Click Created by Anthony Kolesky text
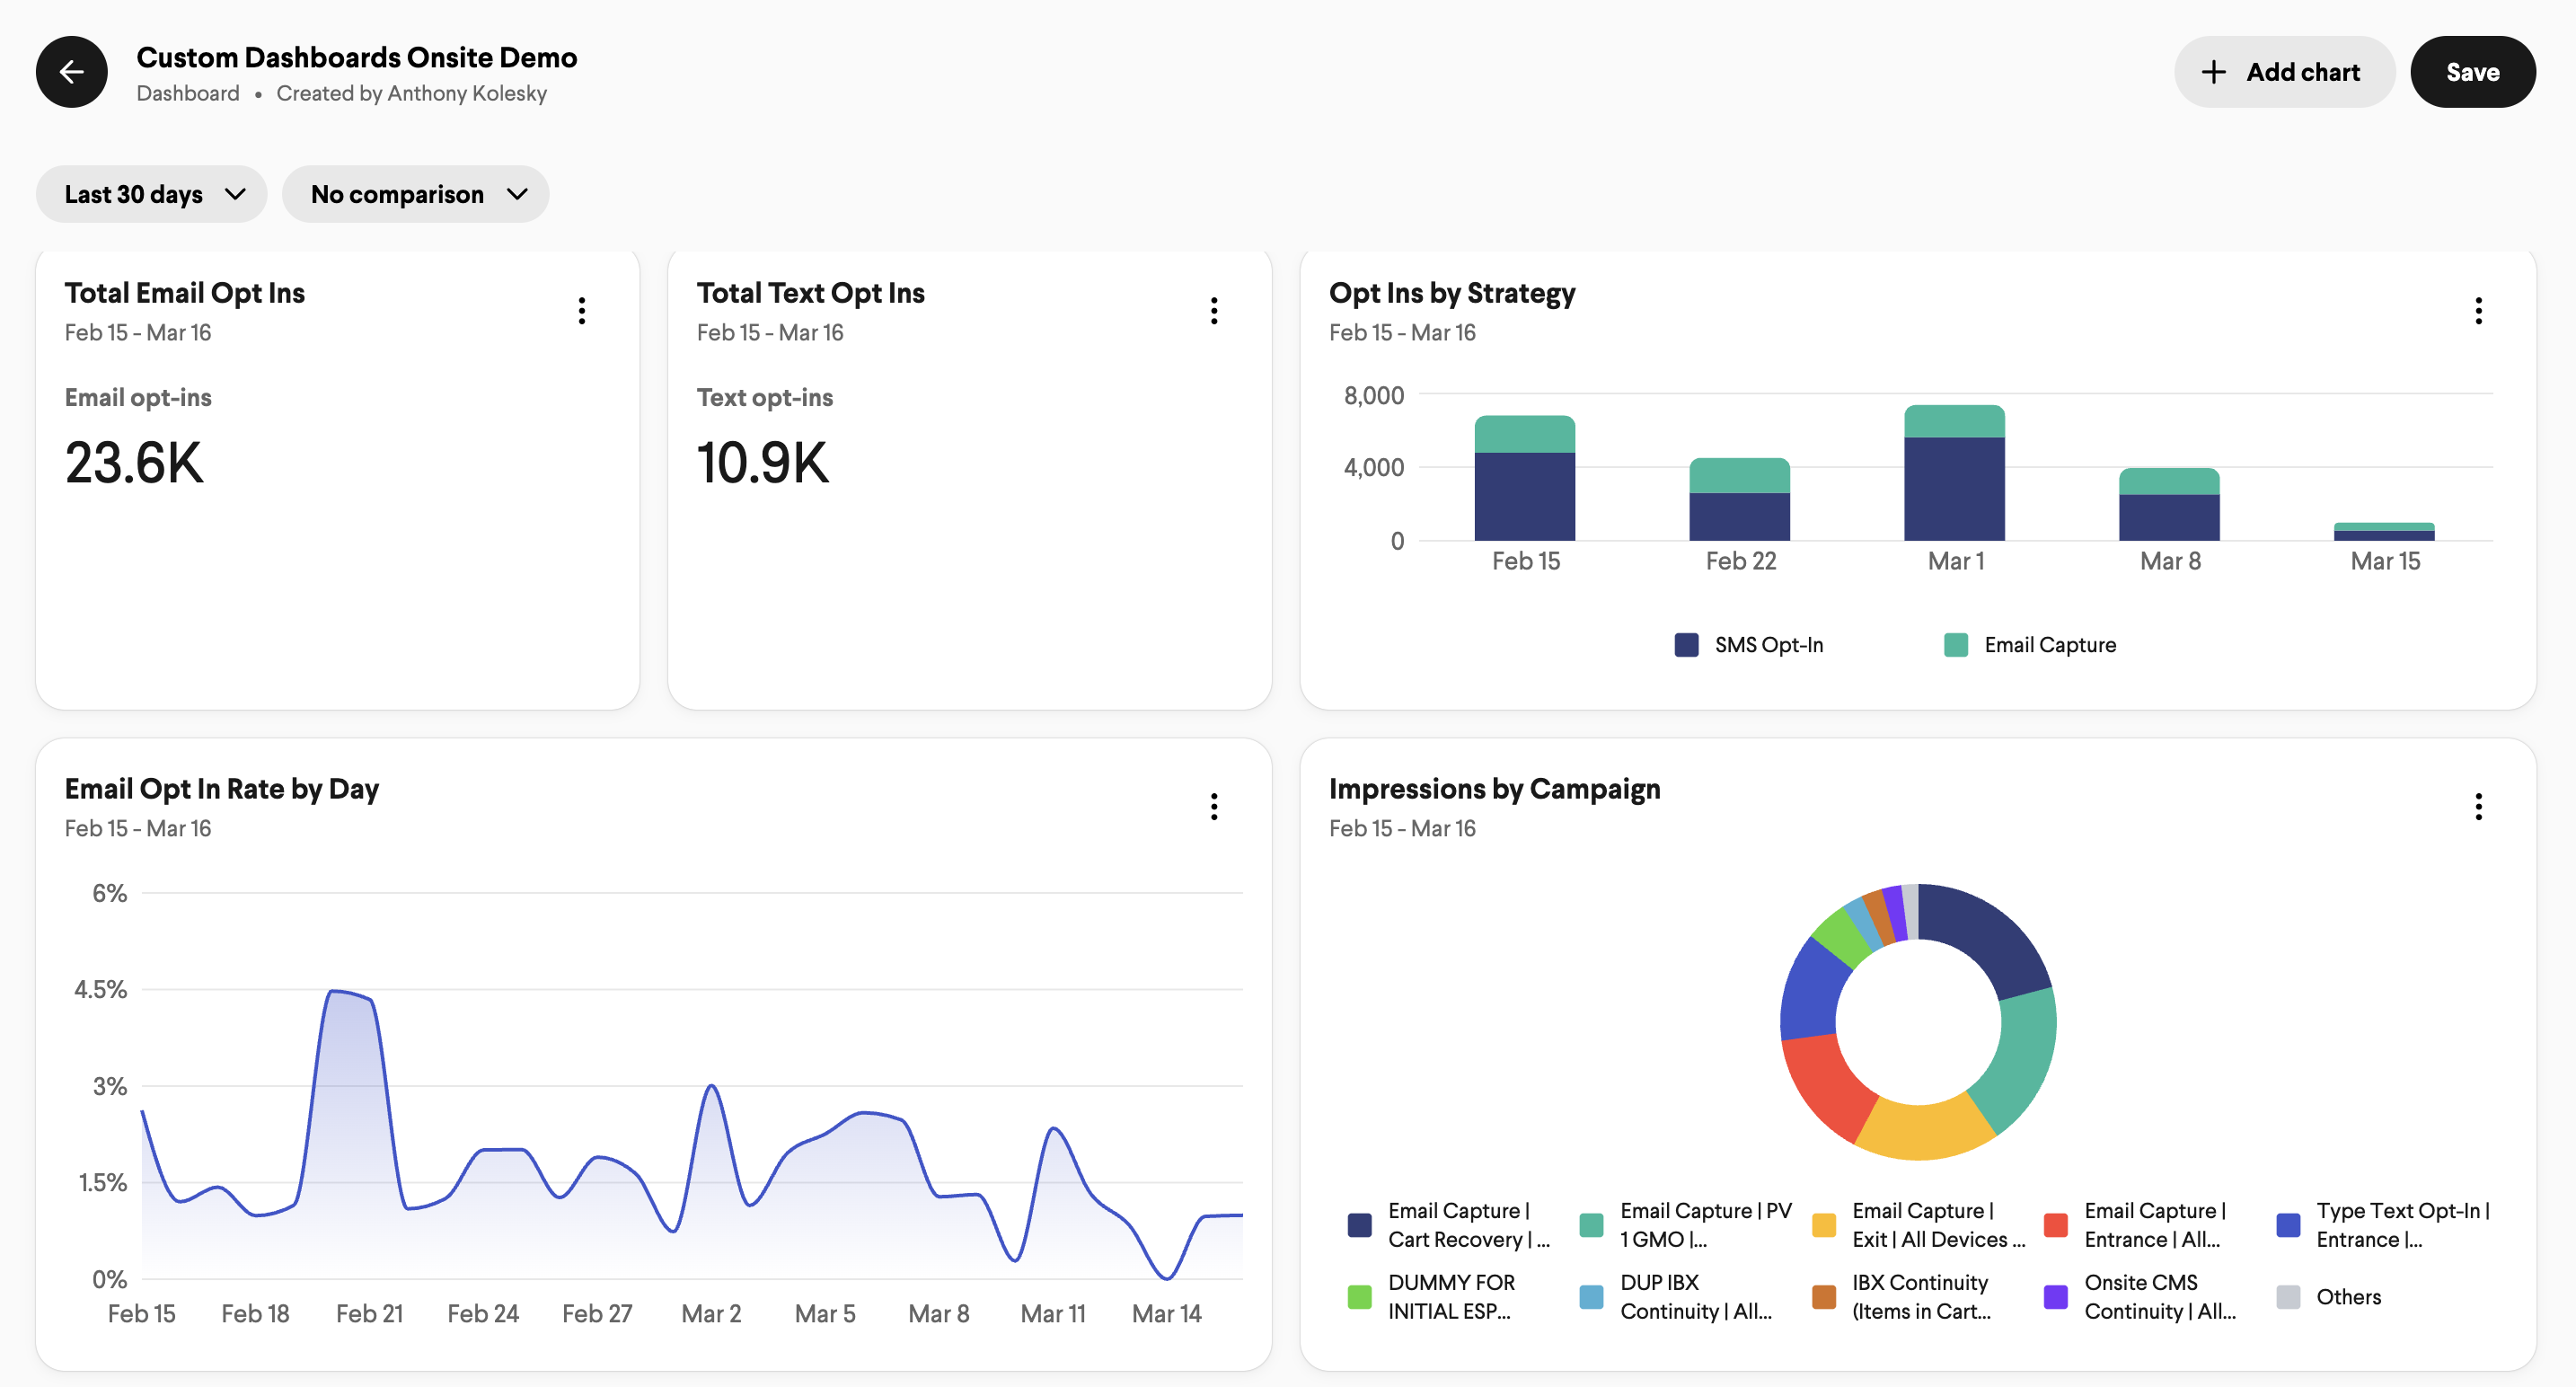The image size is (2576, 1387). click(x=412, y=93)
